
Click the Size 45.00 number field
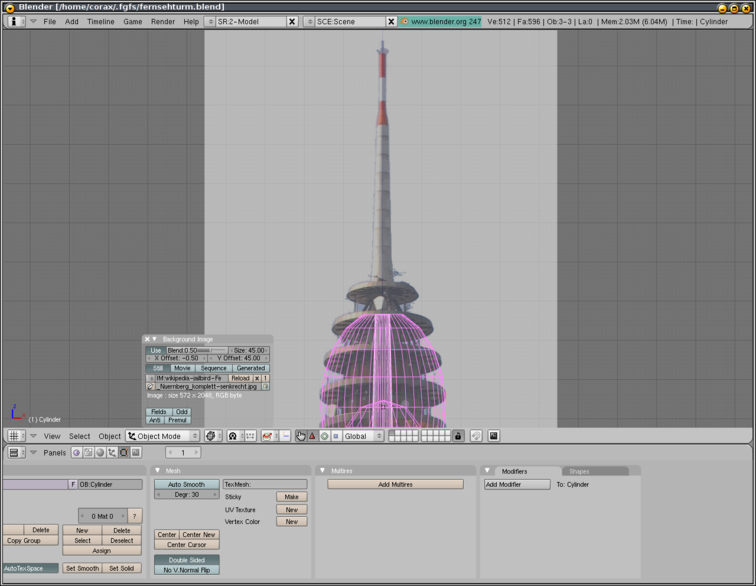click(249, 350)
